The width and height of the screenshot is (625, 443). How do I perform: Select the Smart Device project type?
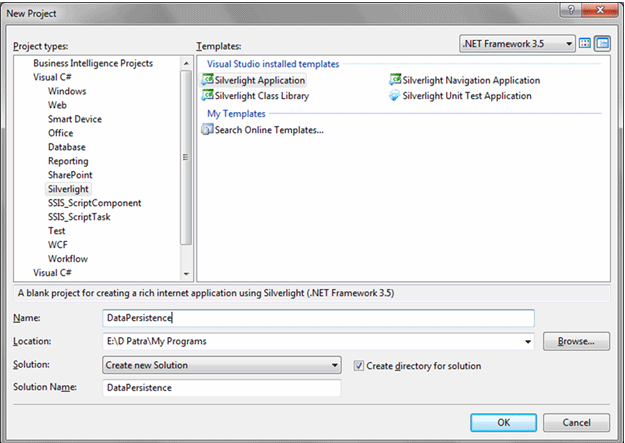click(x=75, y=119)
